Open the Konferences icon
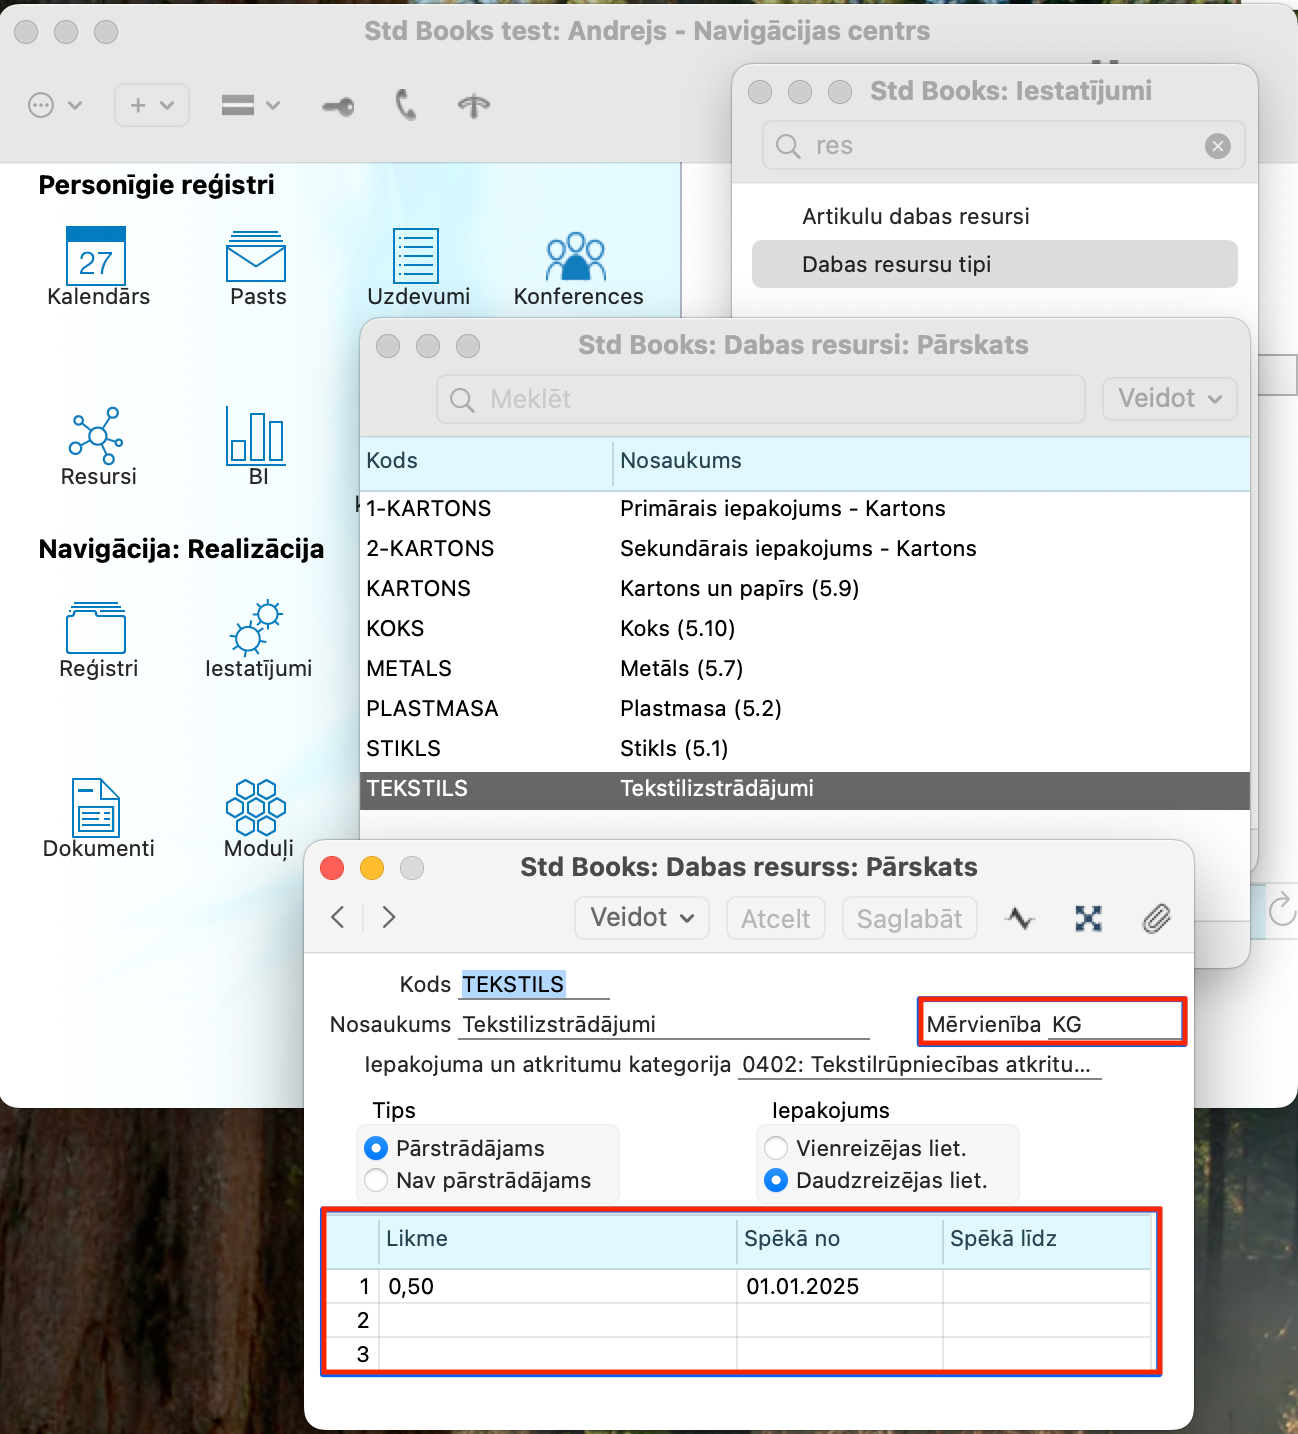Screen dimensions: 1298x1434 click(576, 258)
